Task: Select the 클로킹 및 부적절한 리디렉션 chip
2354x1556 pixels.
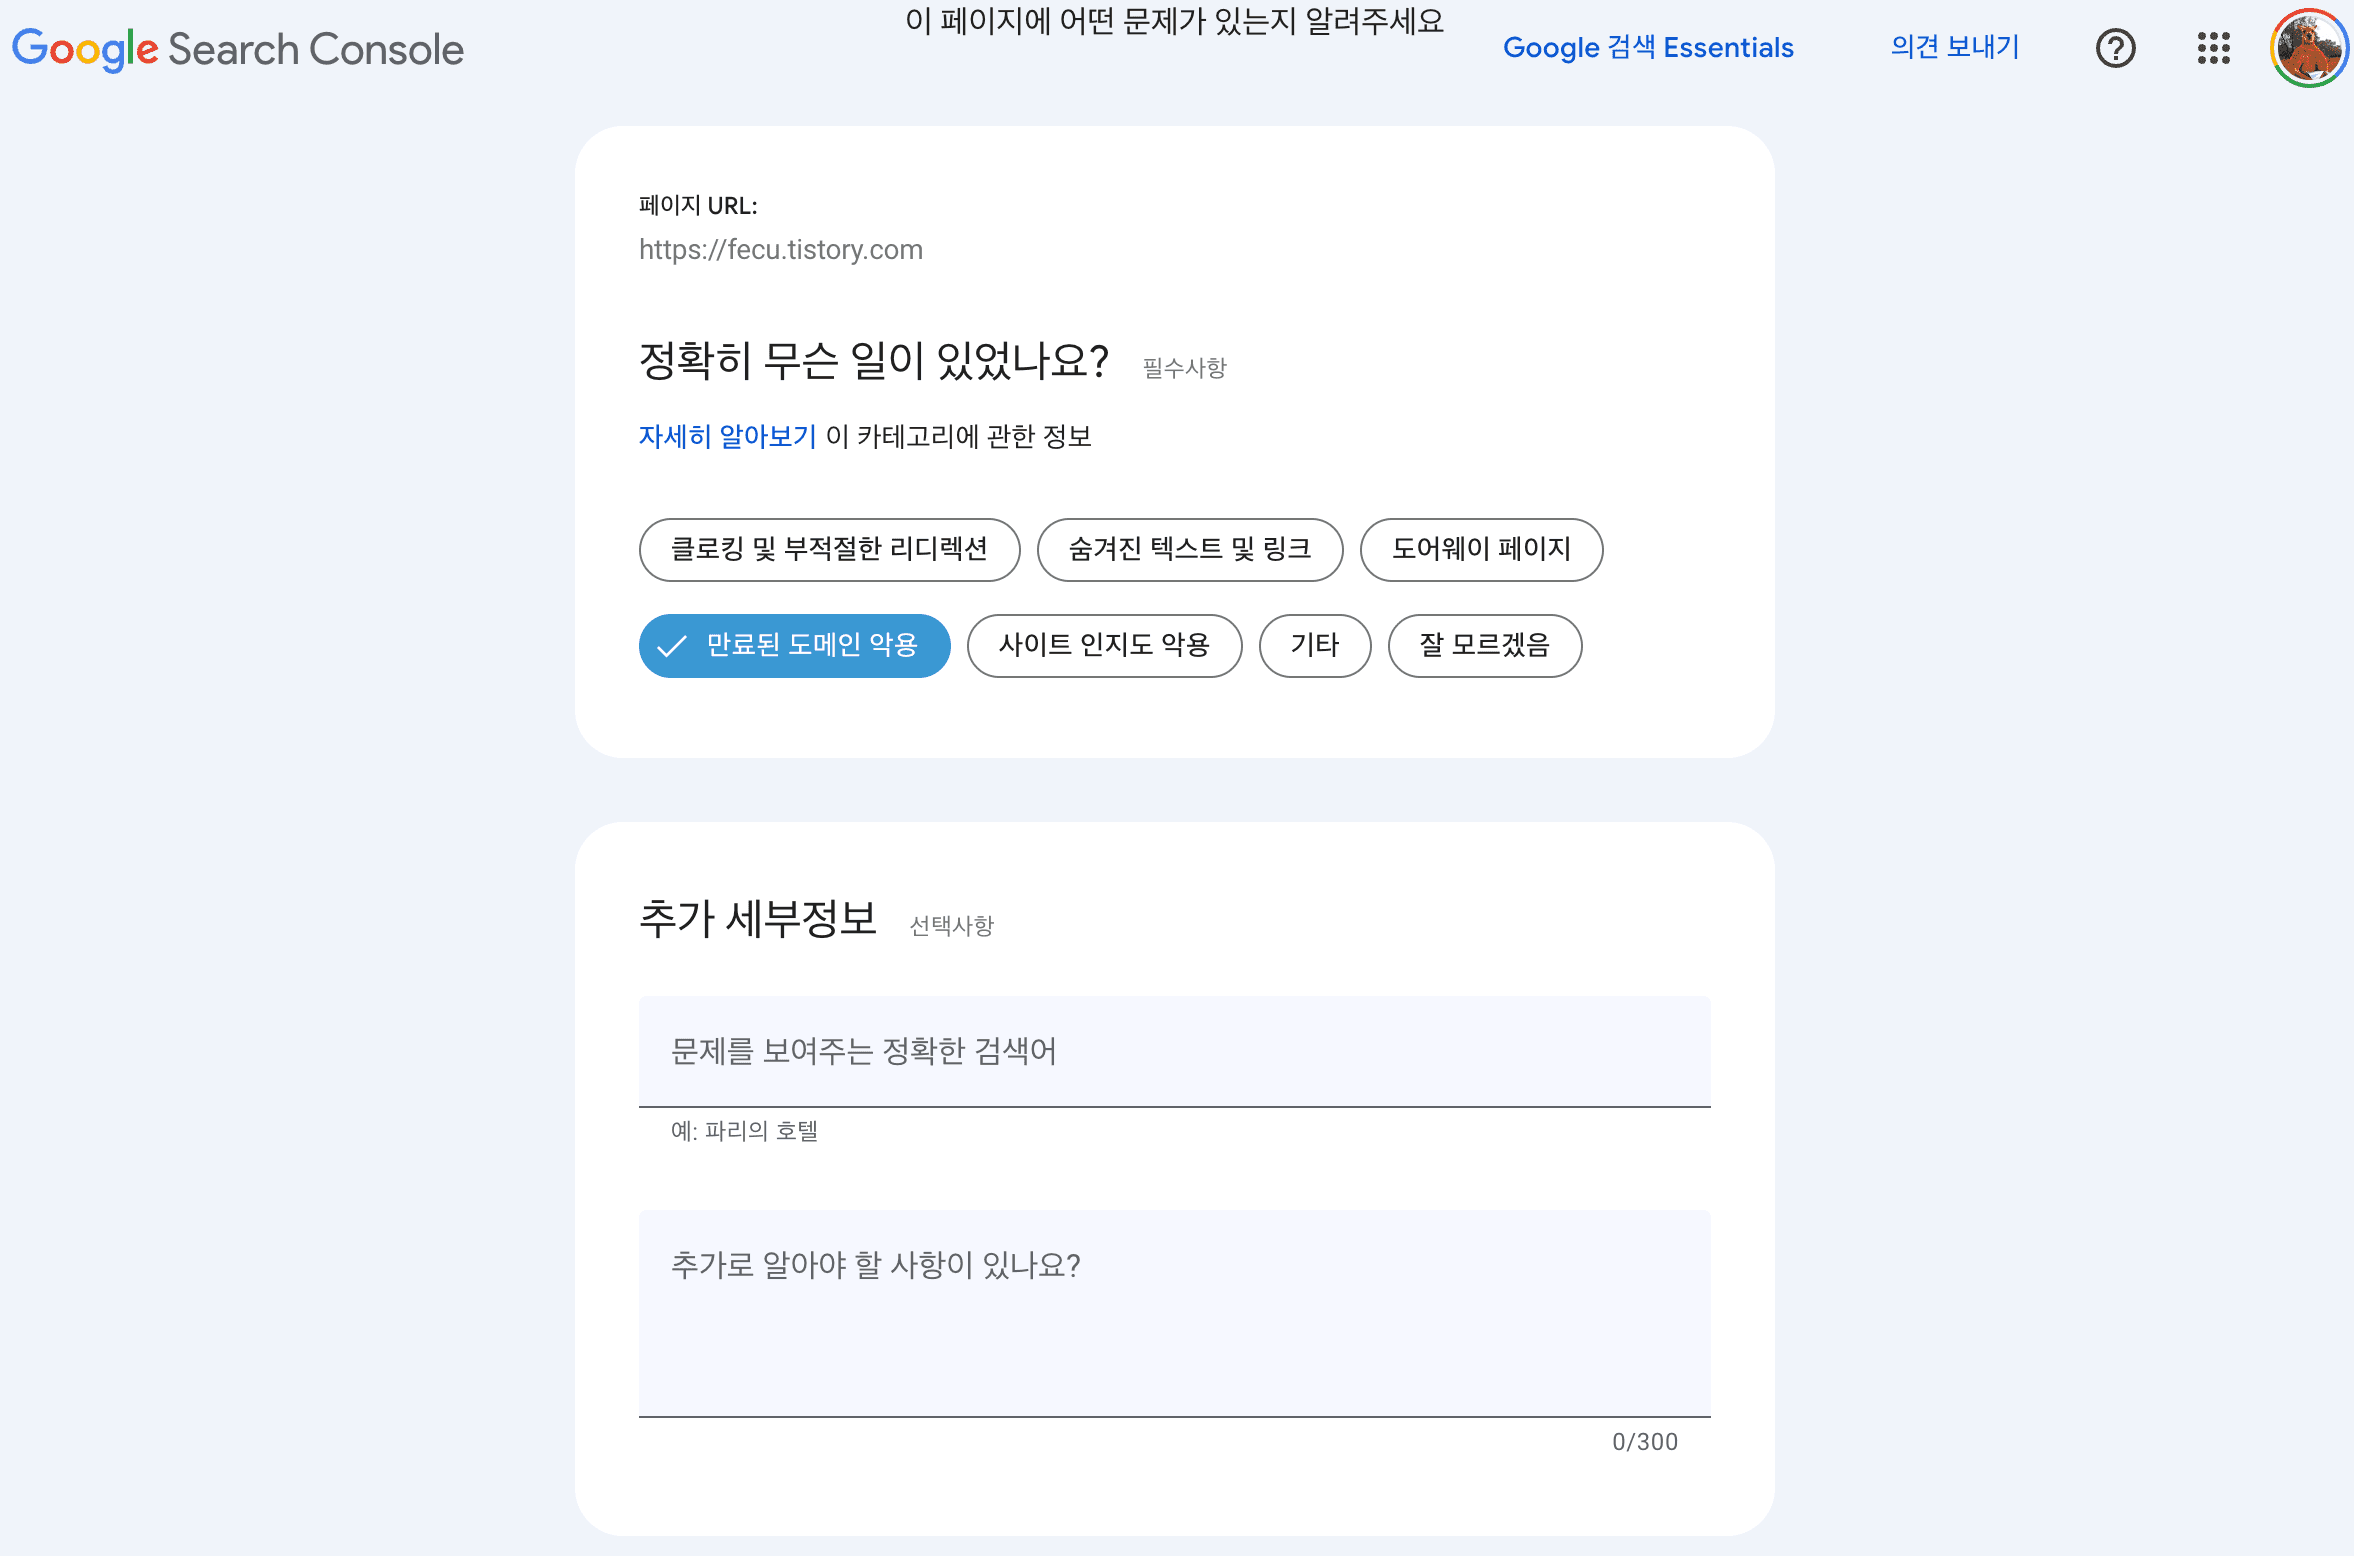Action: (x=829, y=549)
